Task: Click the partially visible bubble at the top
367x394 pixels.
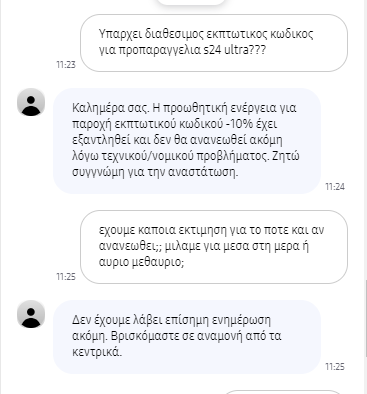Action: (x=191, y=2)
